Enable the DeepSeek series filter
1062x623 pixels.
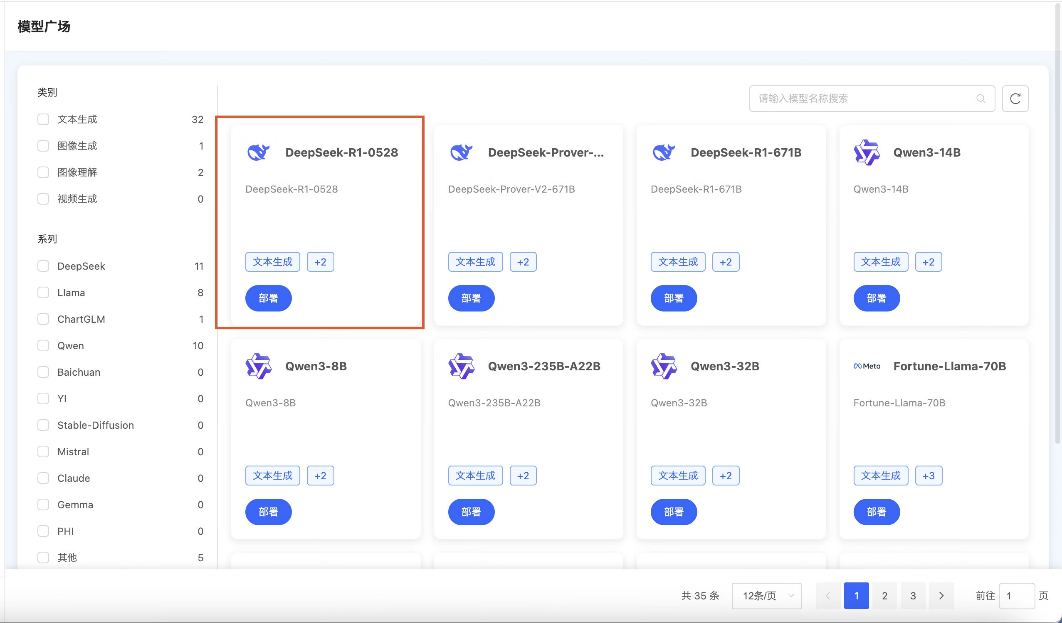click(x=43, y=266)
